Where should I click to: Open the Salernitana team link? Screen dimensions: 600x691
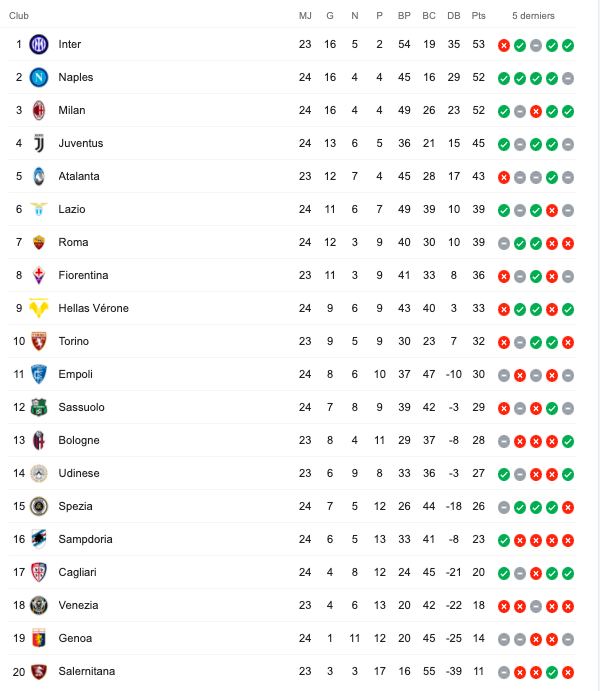point(87,671)
